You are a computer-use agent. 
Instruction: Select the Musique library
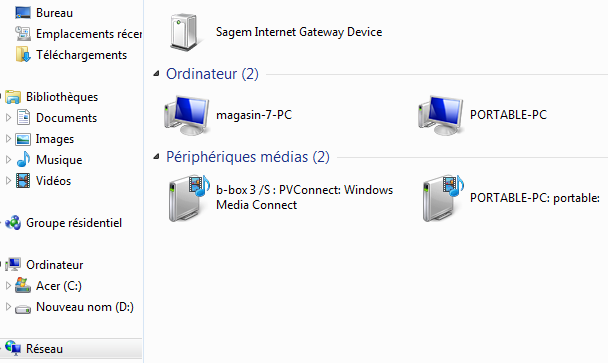point(59,160)
